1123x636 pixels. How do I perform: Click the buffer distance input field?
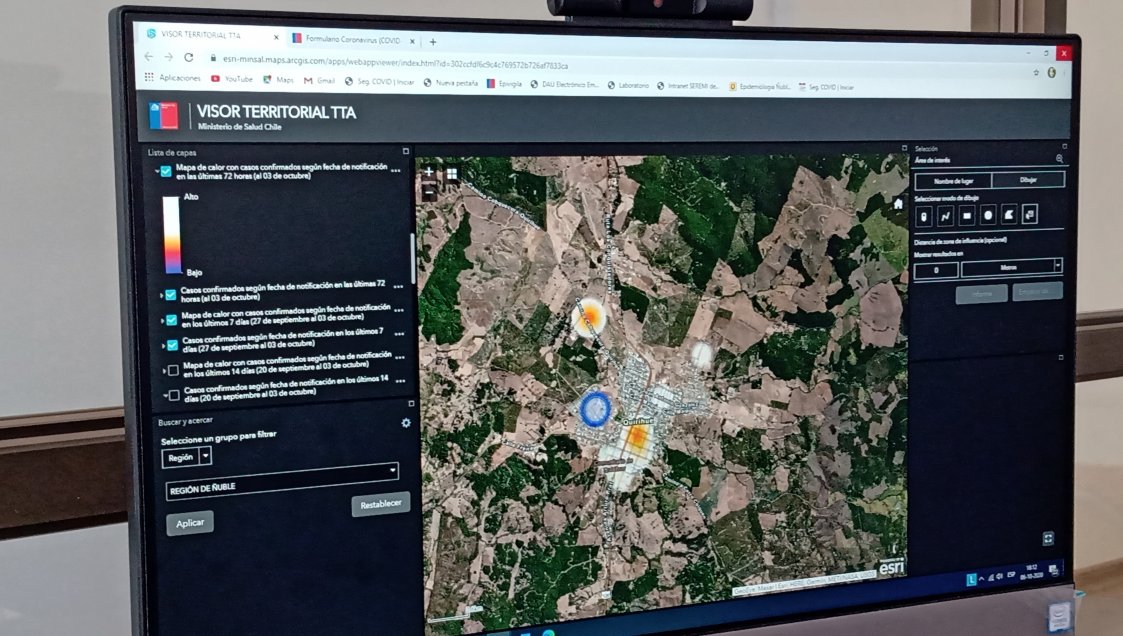pyautogui.click(x=936, y=270)
